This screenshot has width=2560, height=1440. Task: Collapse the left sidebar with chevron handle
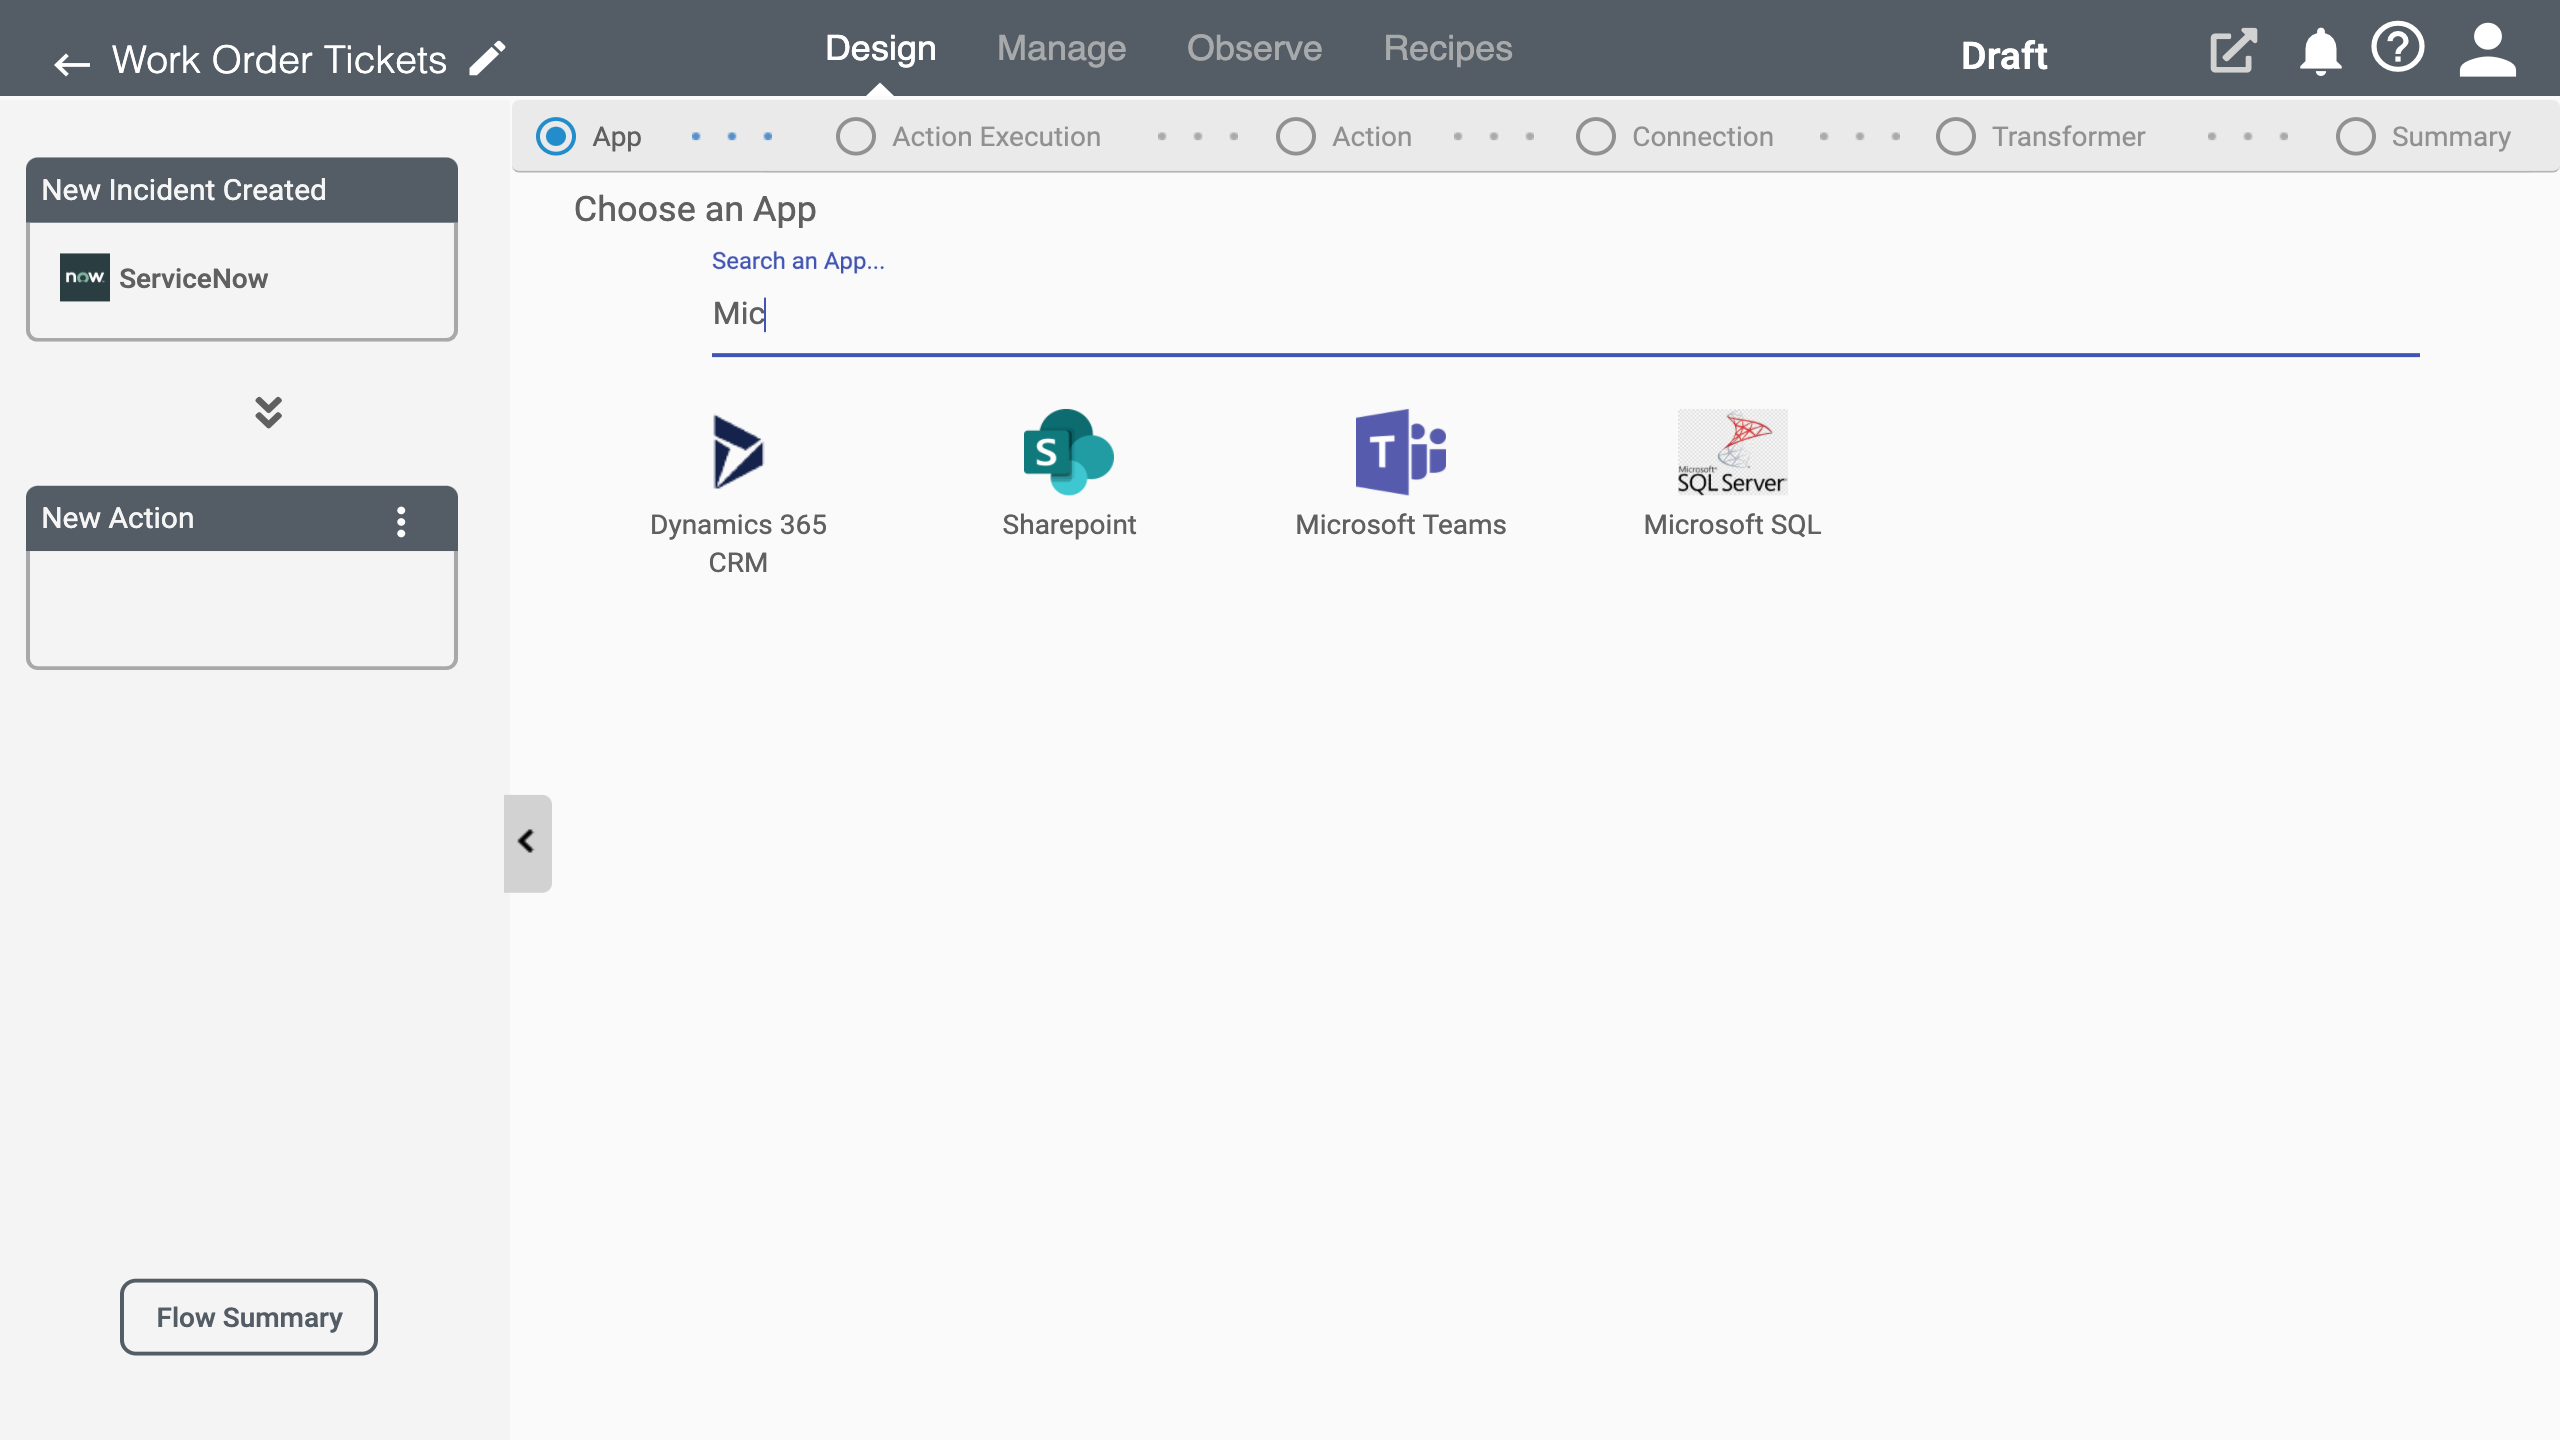(527, 842)
